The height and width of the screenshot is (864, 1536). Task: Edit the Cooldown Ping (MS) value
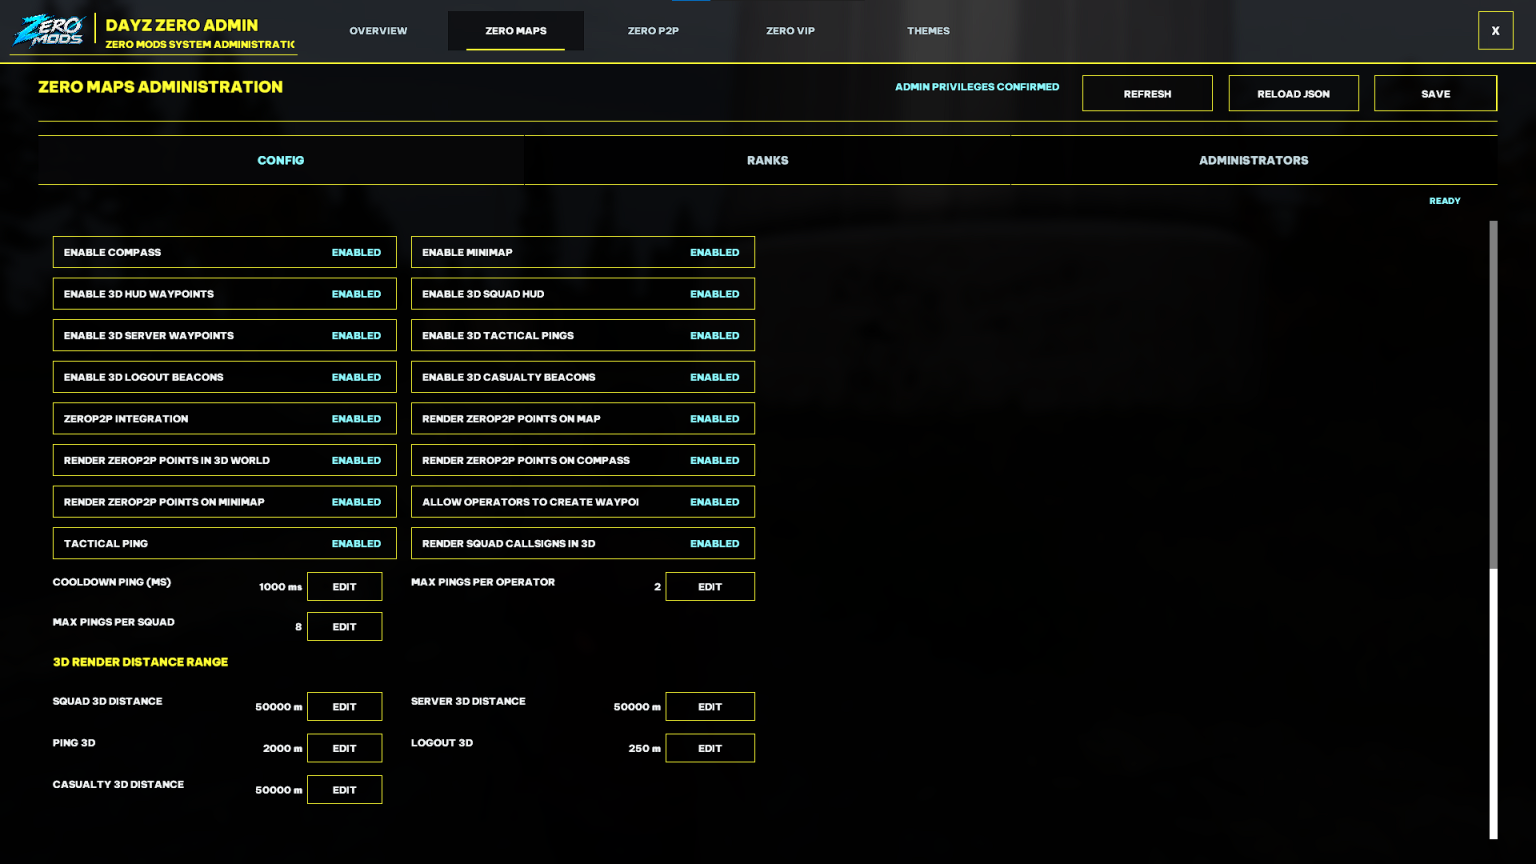(x=344, y=587)
